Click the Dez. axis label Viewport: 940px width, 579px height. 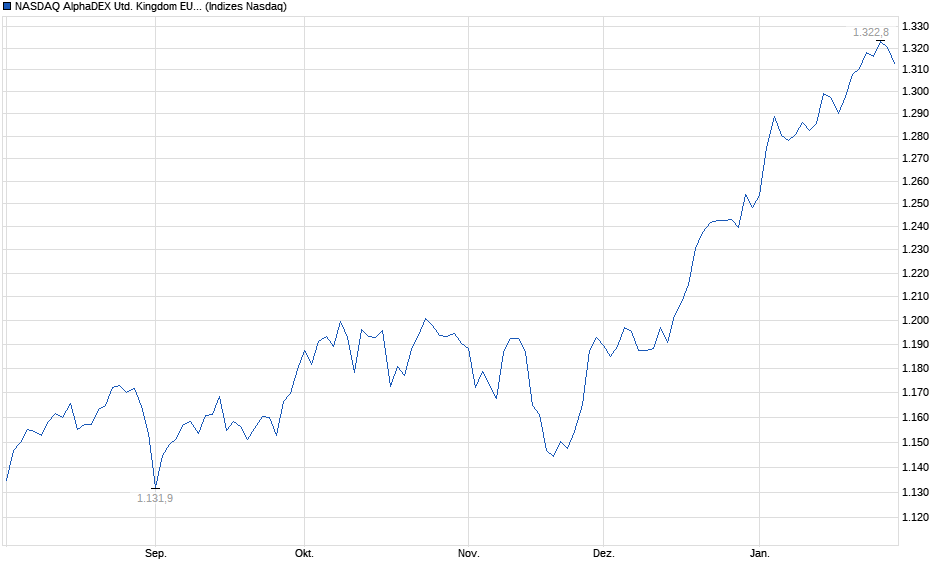pos(604,552)
